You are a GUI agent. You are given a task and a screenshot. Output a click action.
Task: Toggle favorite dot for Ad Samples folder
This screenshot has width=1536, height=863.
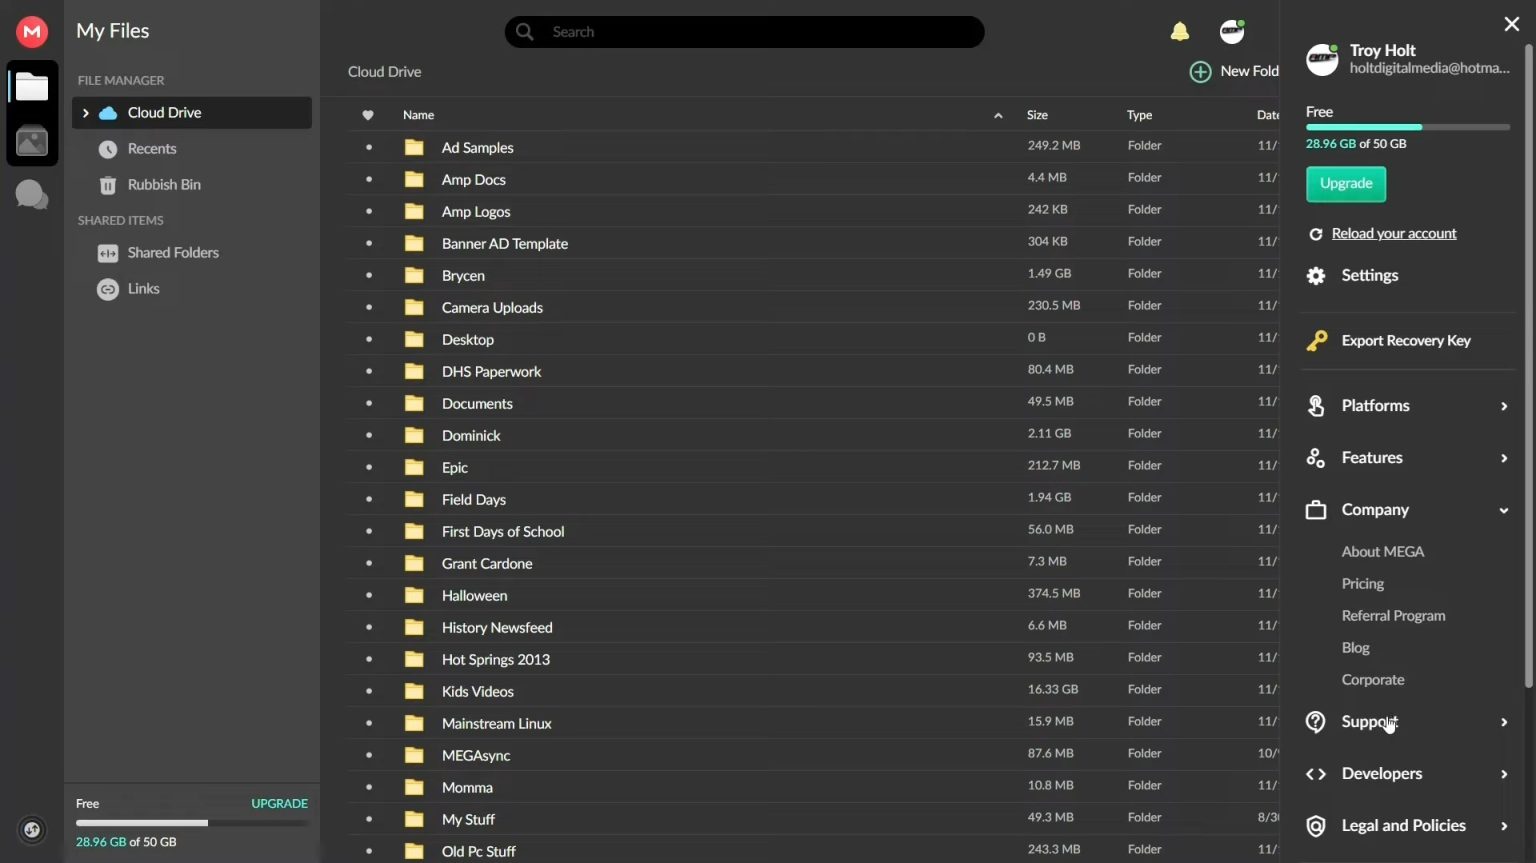point(369,147)
